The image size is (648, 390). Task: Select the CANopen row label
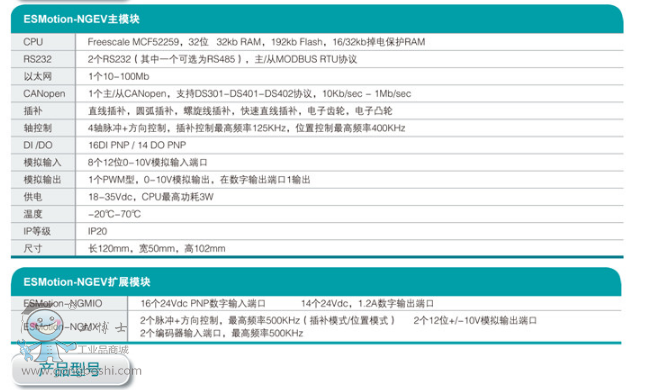[44, 94]
